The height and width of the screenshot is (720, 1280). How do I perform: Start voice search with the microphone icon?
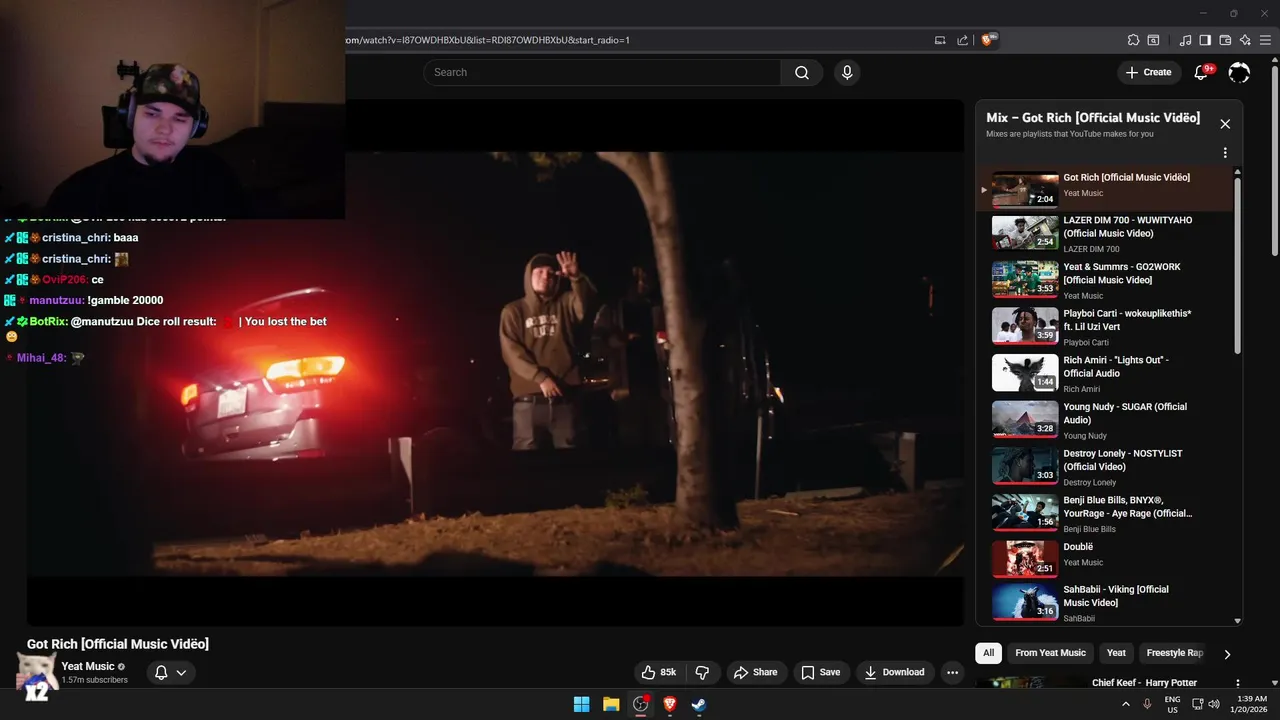847,72
